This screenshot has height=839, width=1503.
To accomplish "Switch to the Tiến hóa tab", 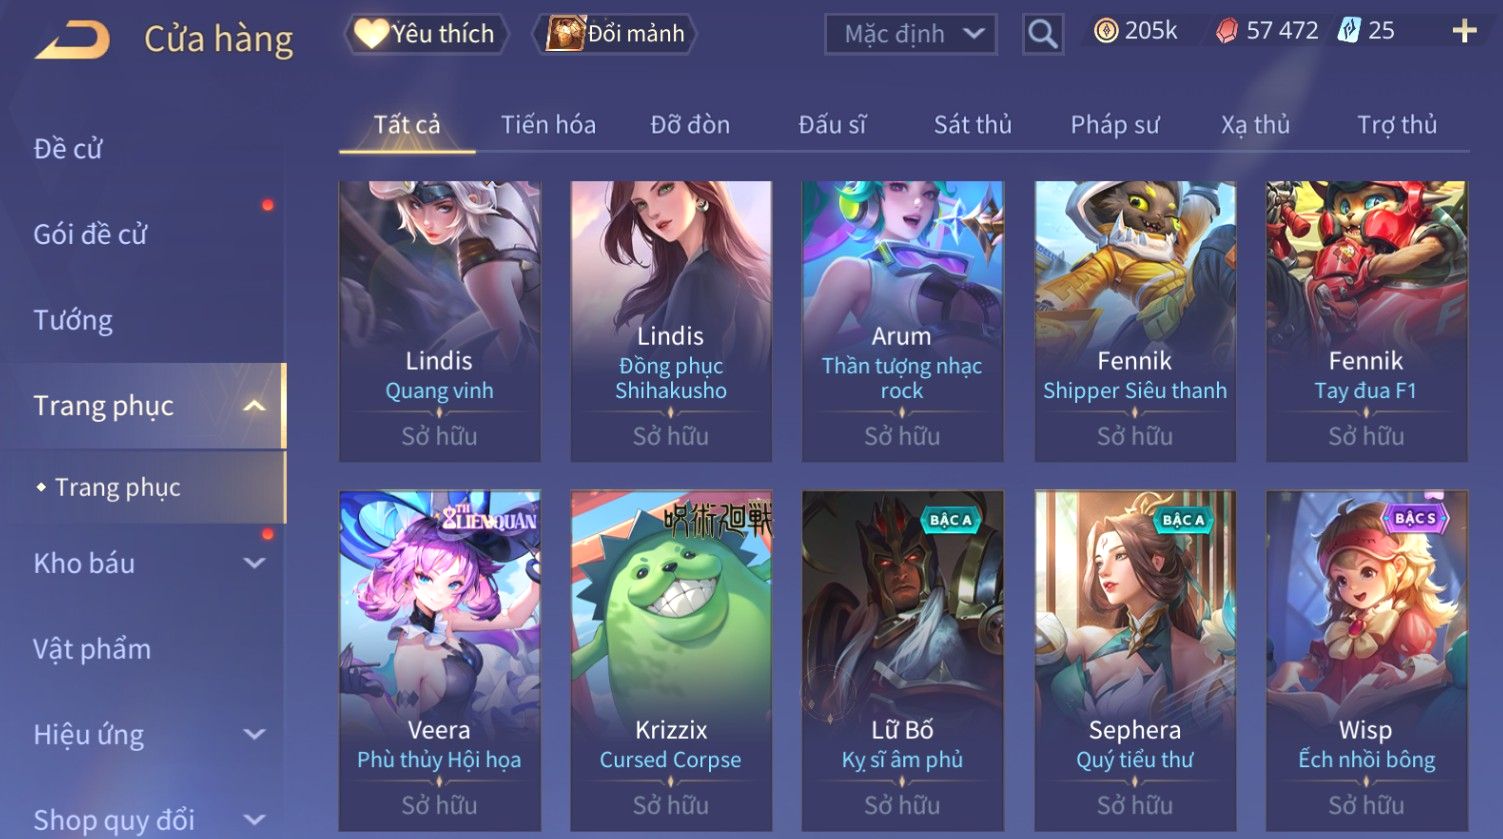I will (548, 125).
